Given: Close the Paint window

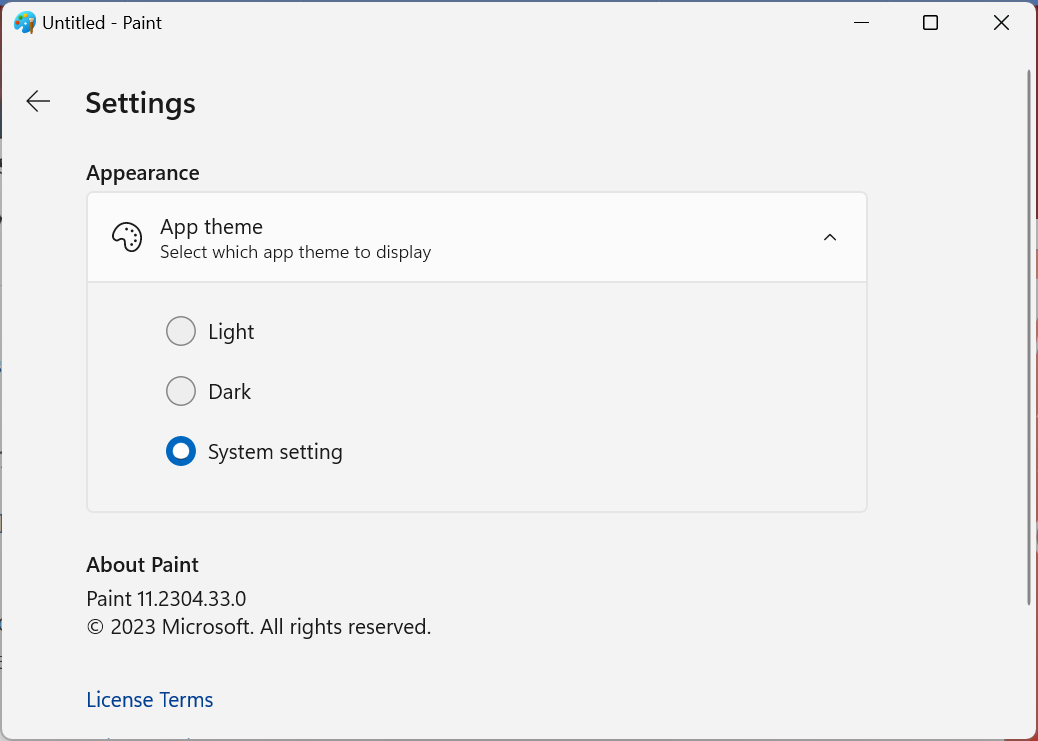Looking at the screenshot, I should tap(1001, 22).
